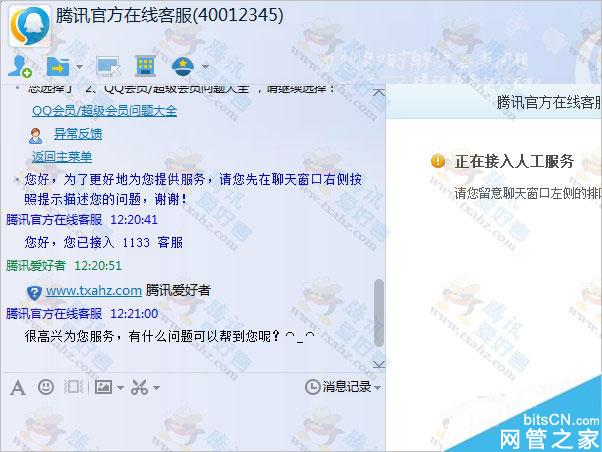602x452 pixels.
Task: Expand the send picture dropdown arrow
Action: coord(120,387)
